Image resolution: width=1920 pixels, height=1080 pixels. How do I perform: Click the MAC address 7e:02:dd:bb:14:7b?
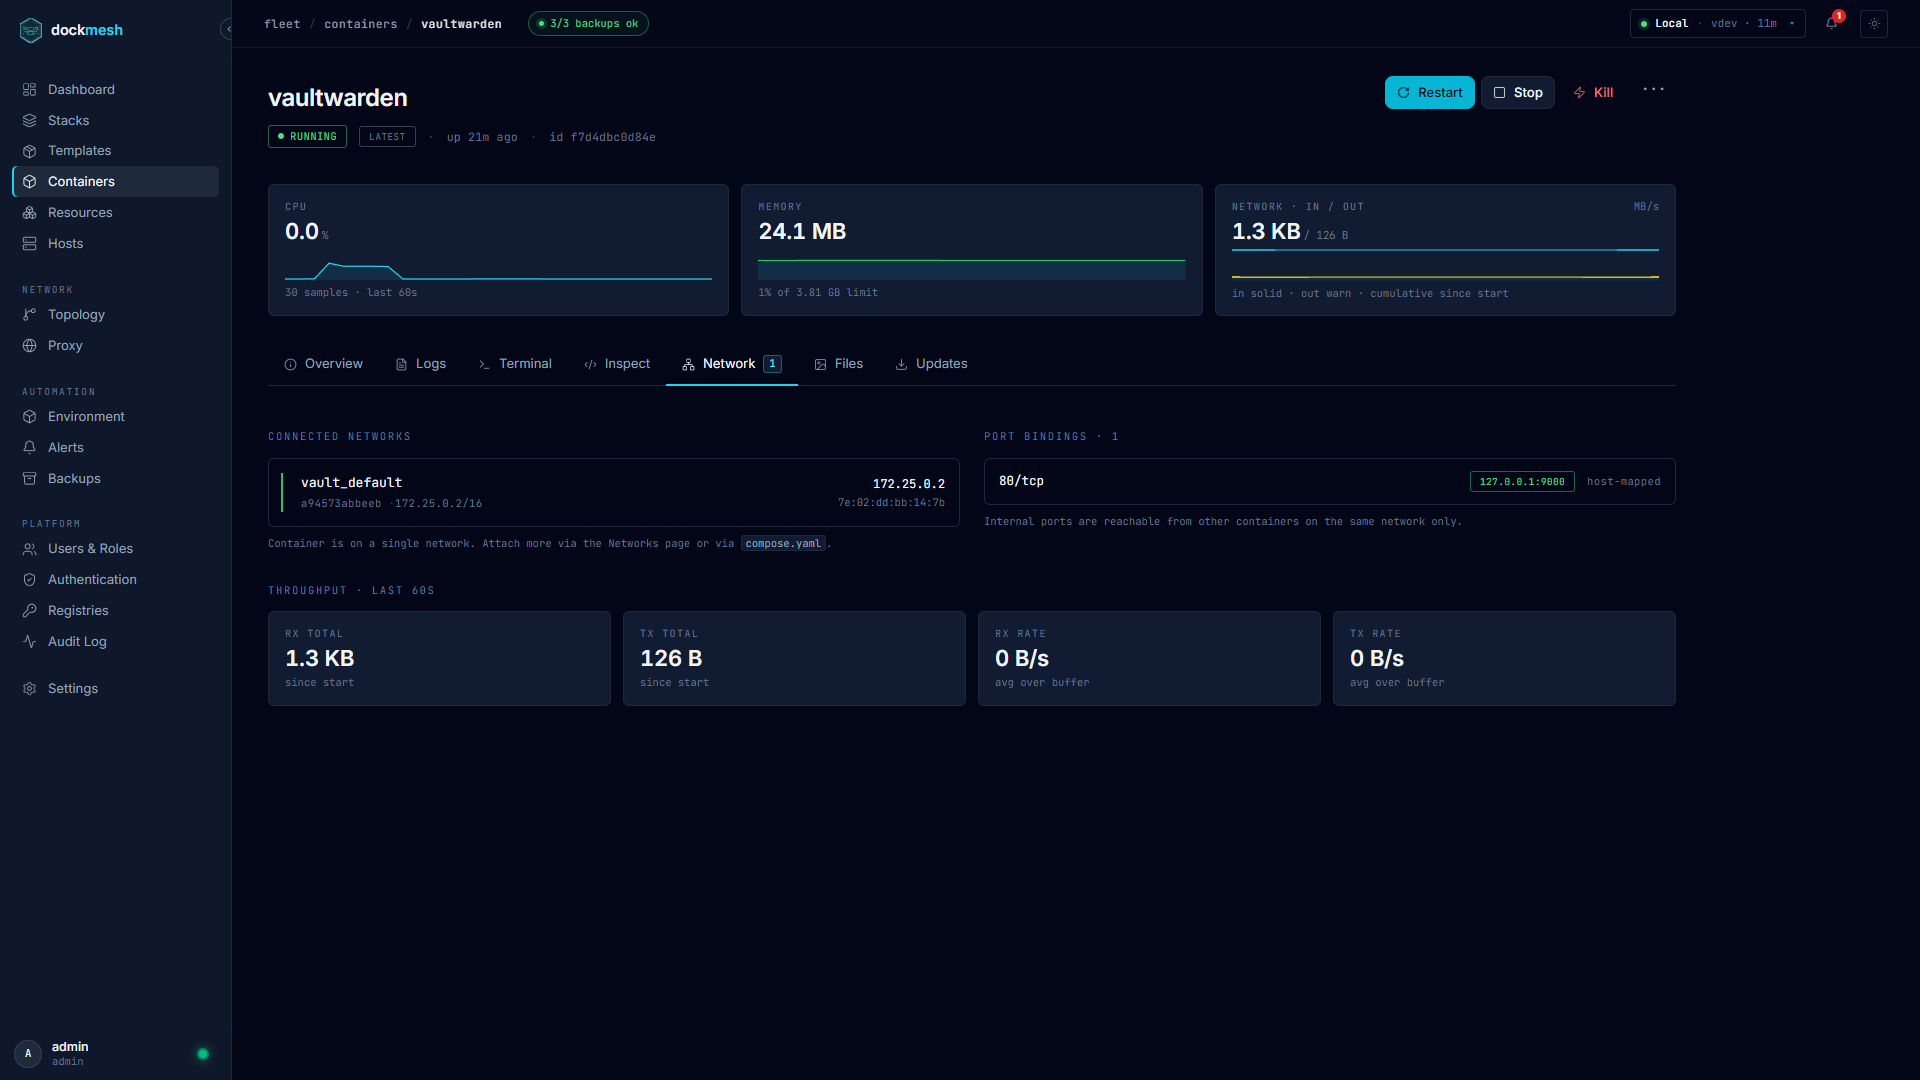891,503
